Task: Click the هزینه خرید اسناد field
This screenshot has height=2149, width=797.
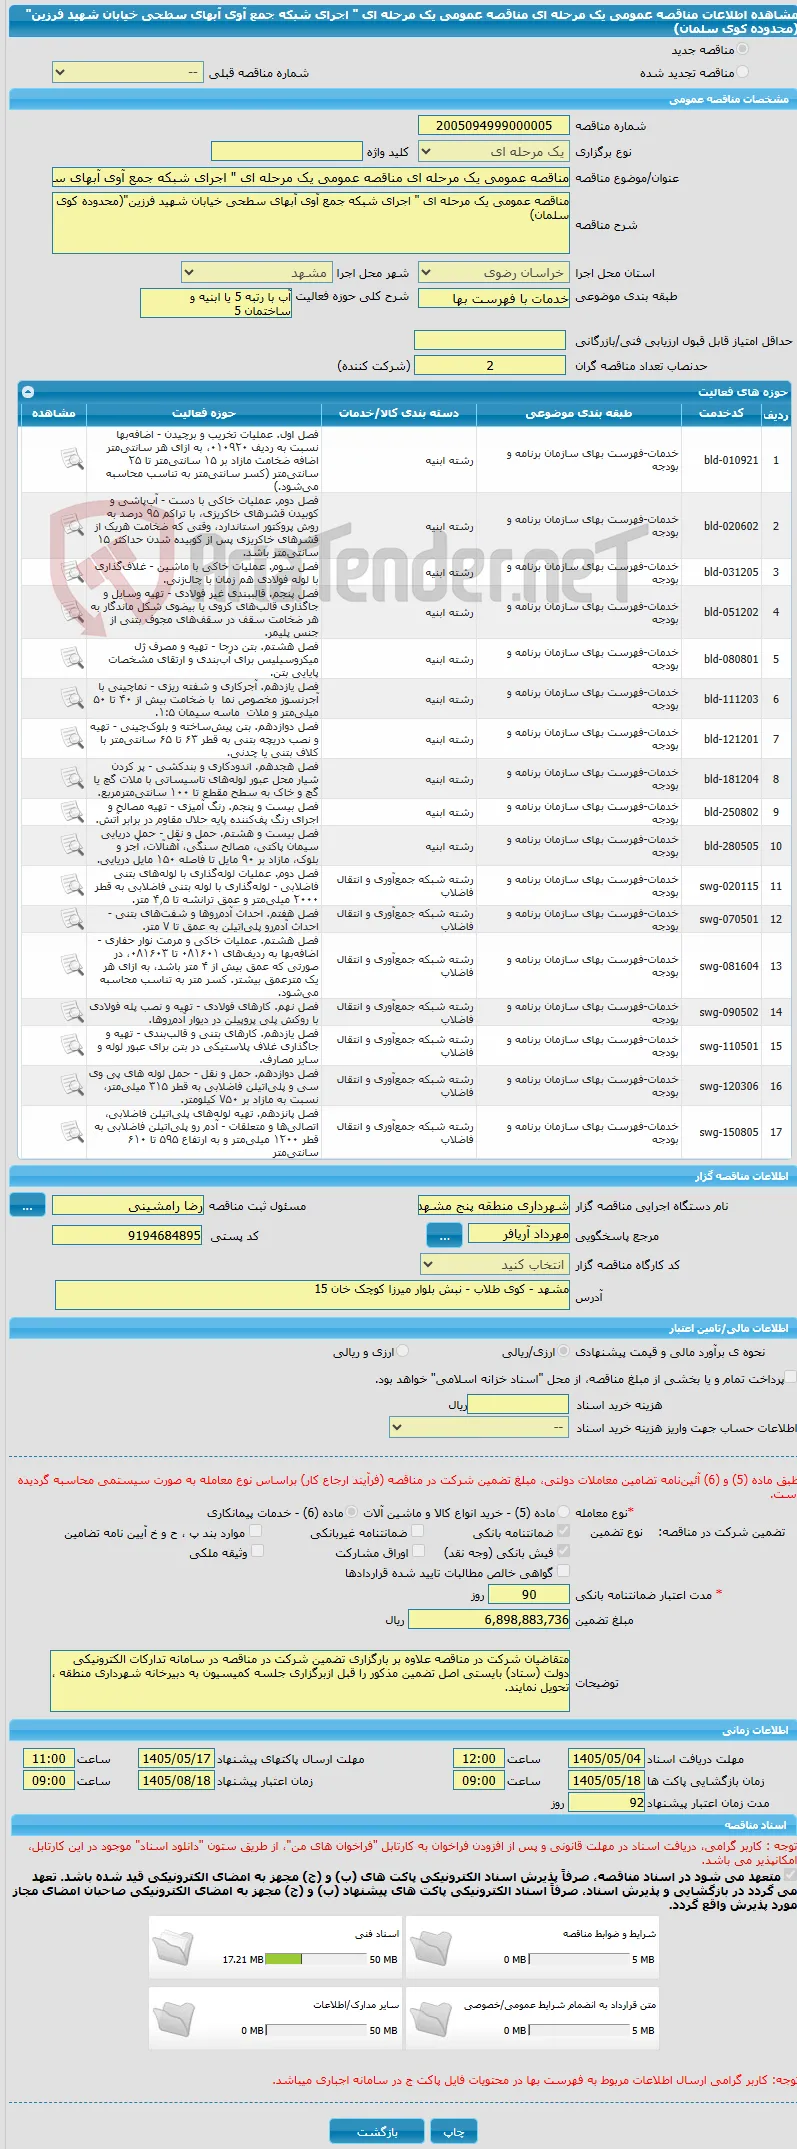Action: (518, 1404)
